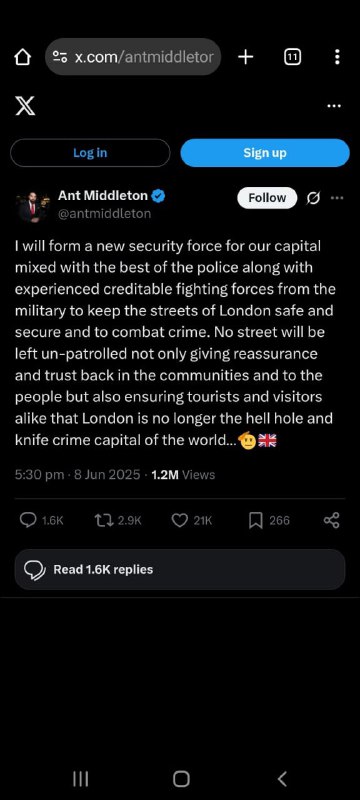Open the @antmiddleton handle link
The image size is (360, 800).
point(105,214)
